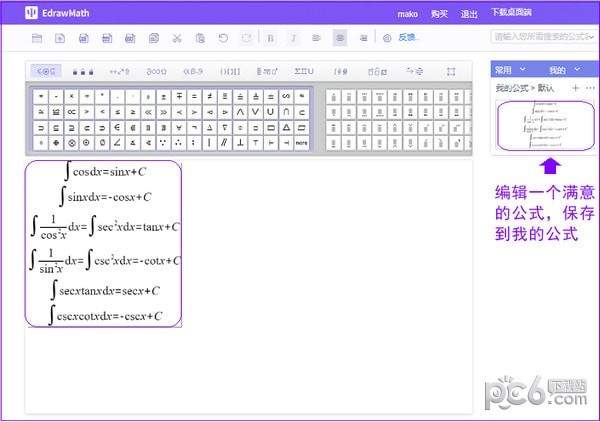Open more options (three dots) in formula panel

(x=590, y=89)
